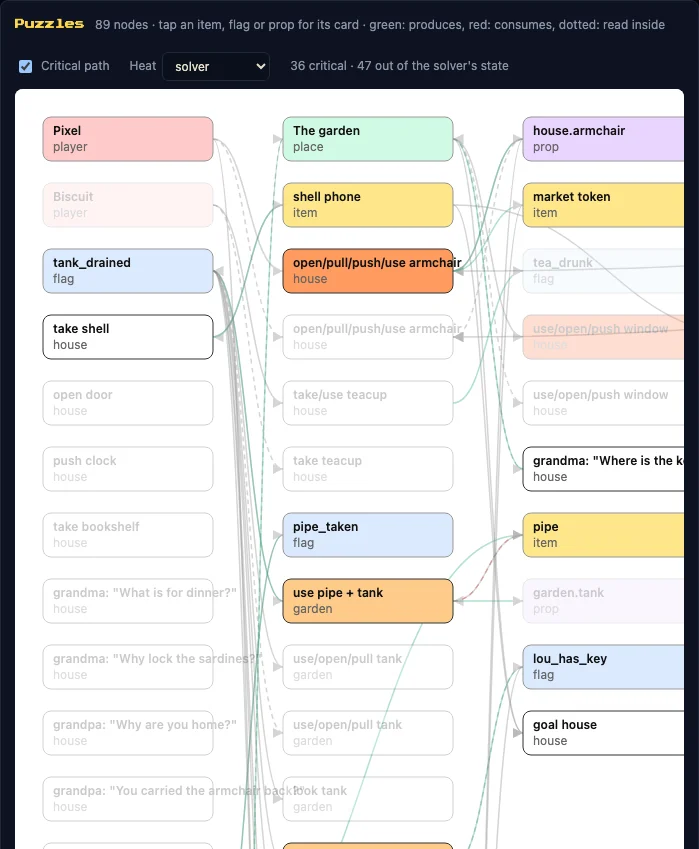The width and height of the screenshot is (699, 849).
Task: Select the take teacup house node
Action: pos(368,469)
